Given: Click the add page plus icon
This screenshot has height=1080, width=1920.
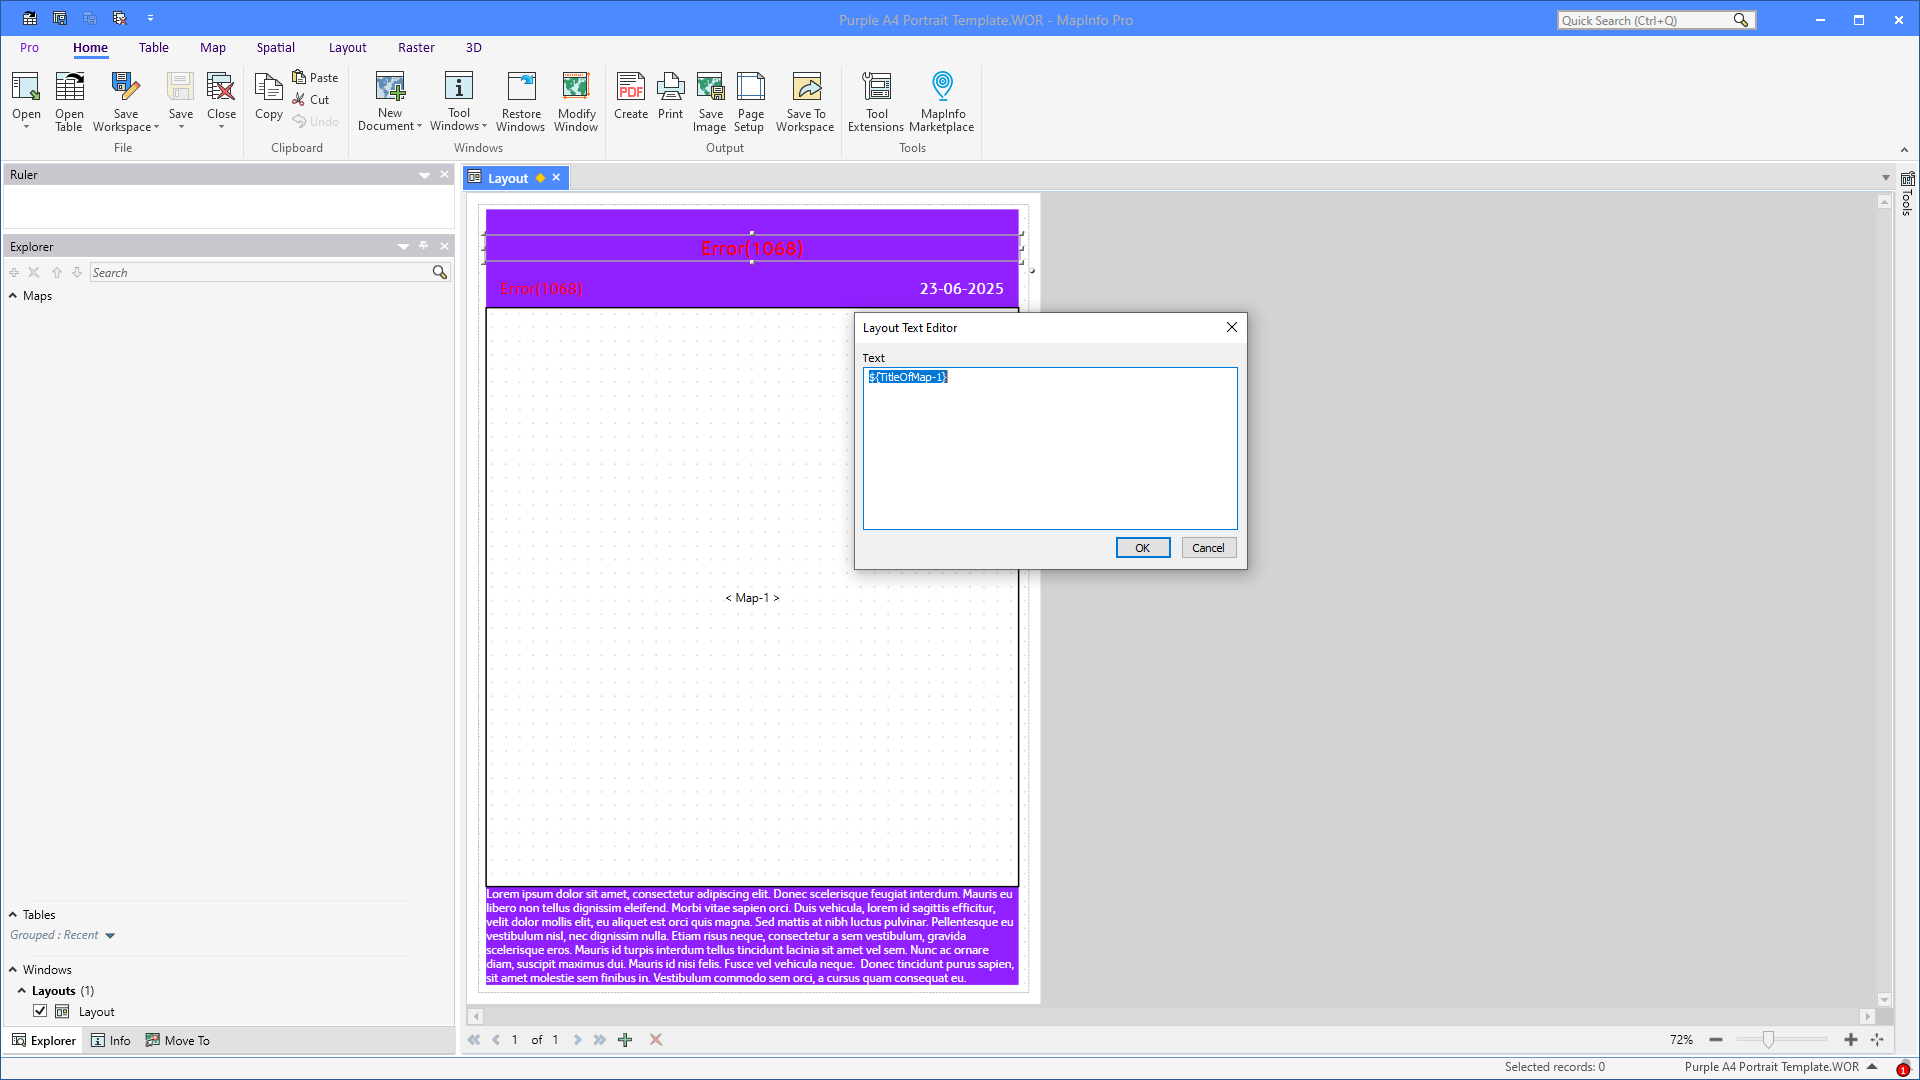Looking at the screenshot, I should pyautogui.click(x=625, y=1040).
